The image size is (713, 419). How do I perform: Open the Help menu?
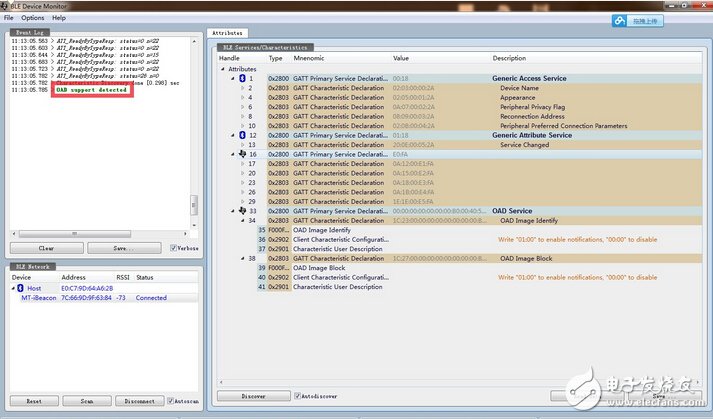click(59, 18)
